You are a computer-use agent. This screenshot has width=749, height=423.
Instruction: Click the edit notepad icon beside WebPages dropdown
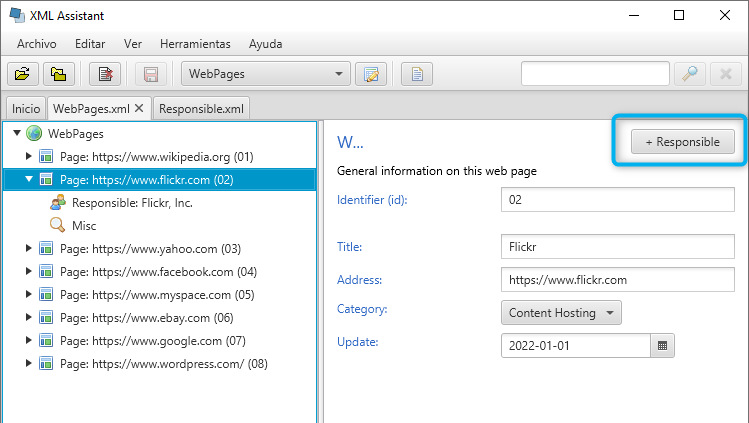click(372, 74)
